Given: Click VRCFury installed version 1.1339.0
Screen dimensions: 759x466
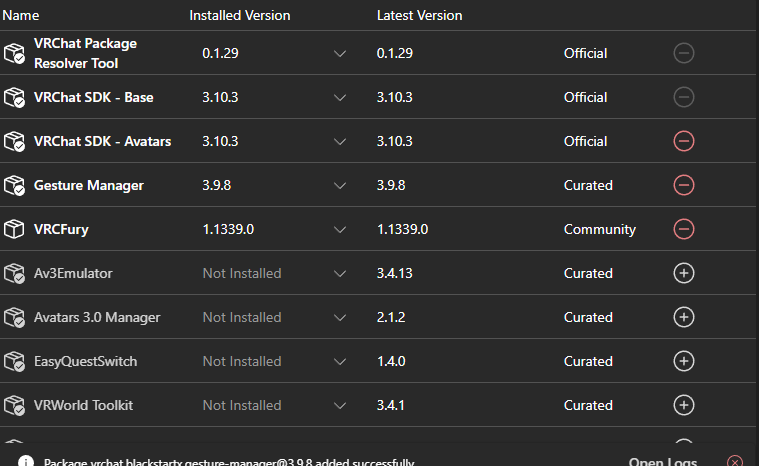Looking at the screenshot, I should (x=228, y=229).
